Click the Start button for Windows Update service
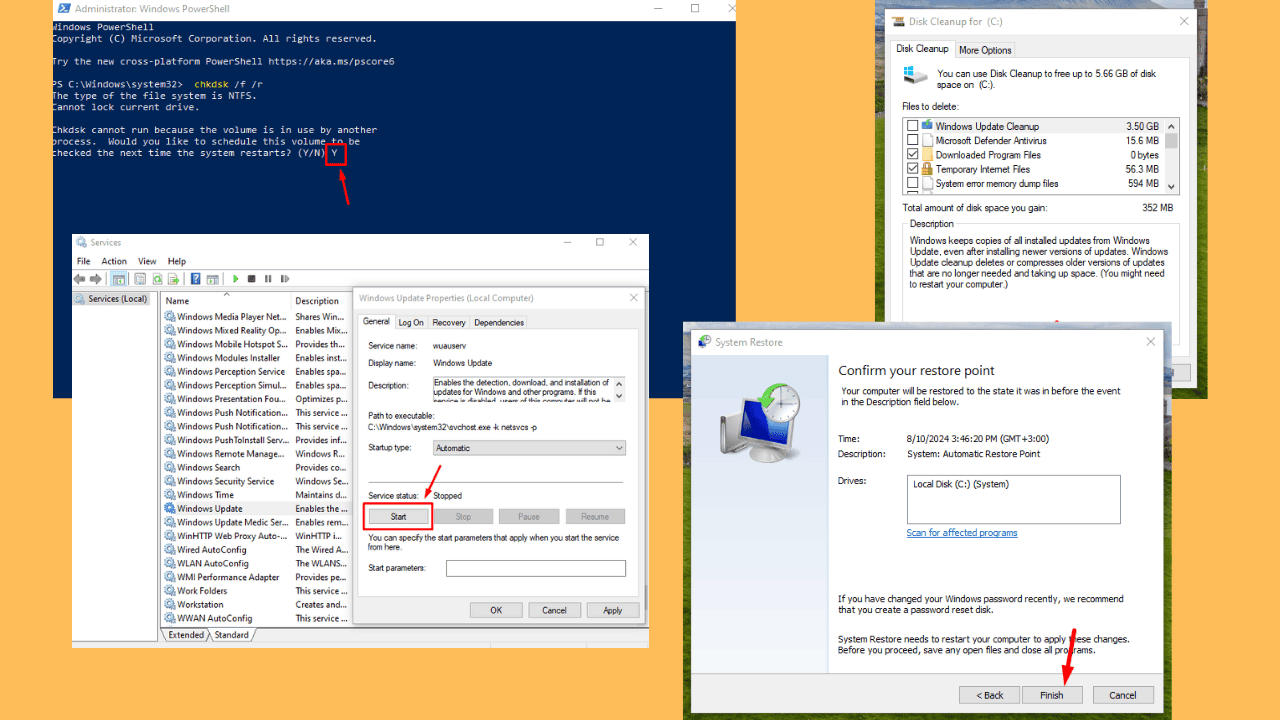Viewport: 1280px width, 720px height. pyautogui.click(x=398, y=517)
